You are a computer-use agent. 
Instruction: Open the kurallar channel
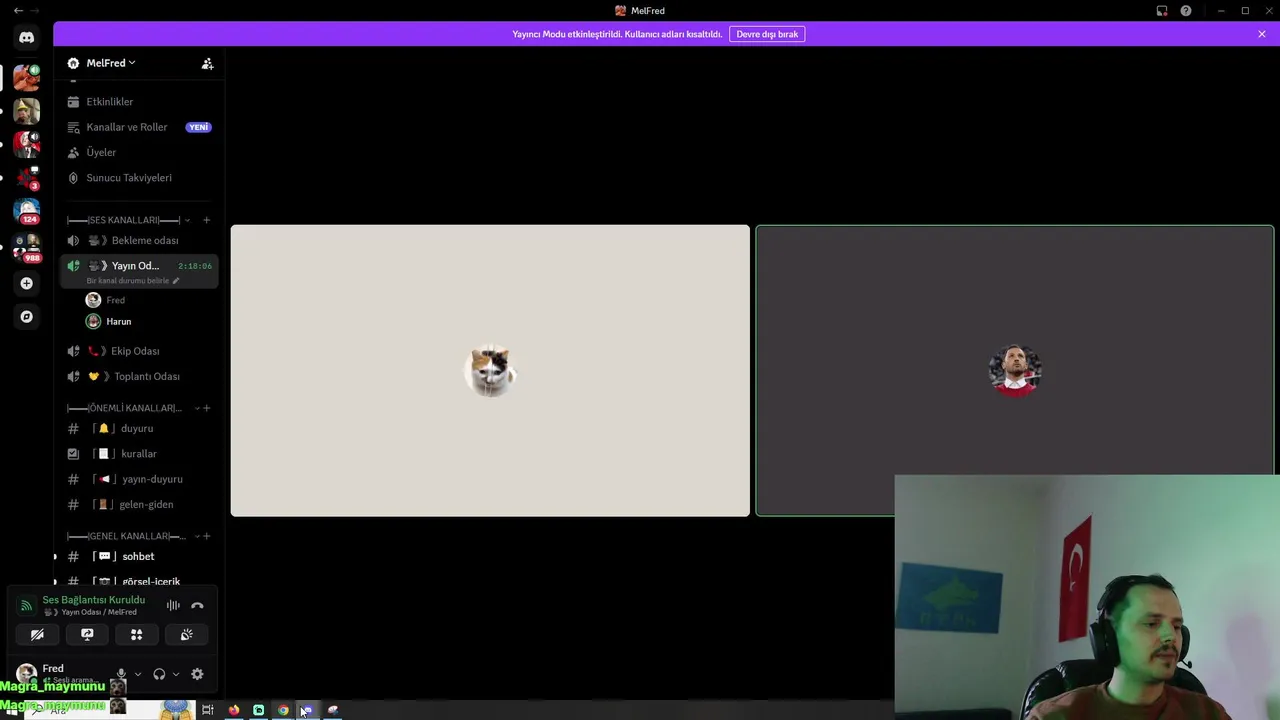pos(139,454)
